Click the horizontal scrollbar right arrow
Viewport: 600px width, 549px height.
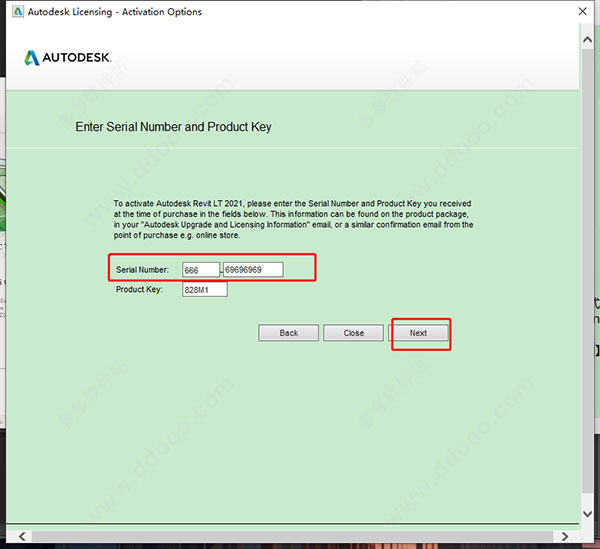tap(564, 536)
